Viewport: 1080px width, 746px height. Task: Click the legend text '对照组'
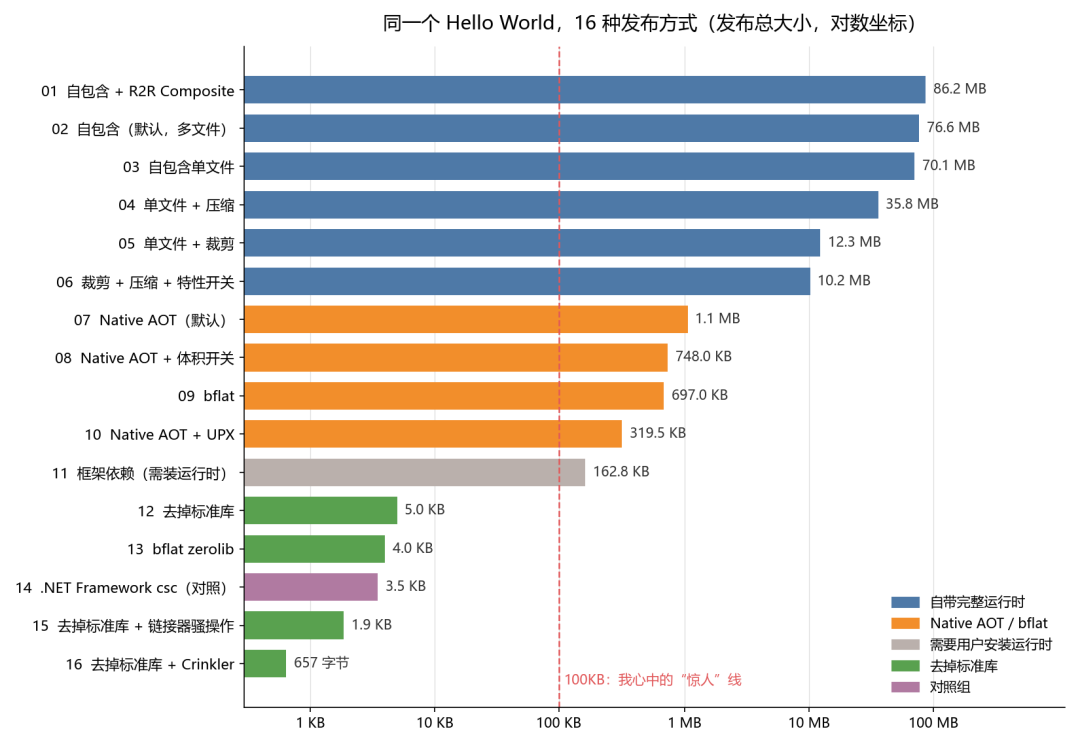click(x=950, y=687)
